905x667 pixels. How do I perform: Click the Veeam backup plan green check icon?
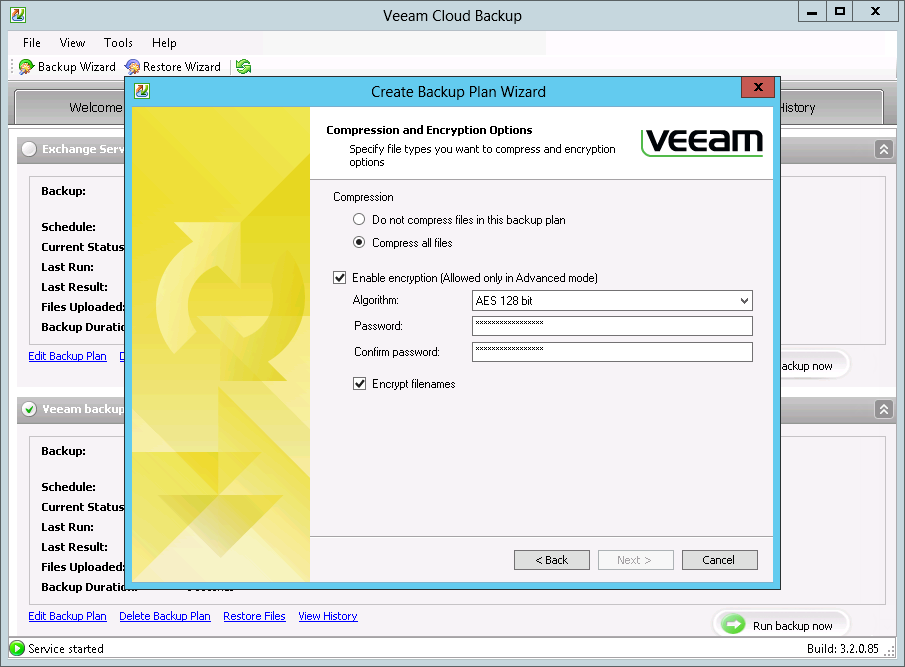click(29, 409)
